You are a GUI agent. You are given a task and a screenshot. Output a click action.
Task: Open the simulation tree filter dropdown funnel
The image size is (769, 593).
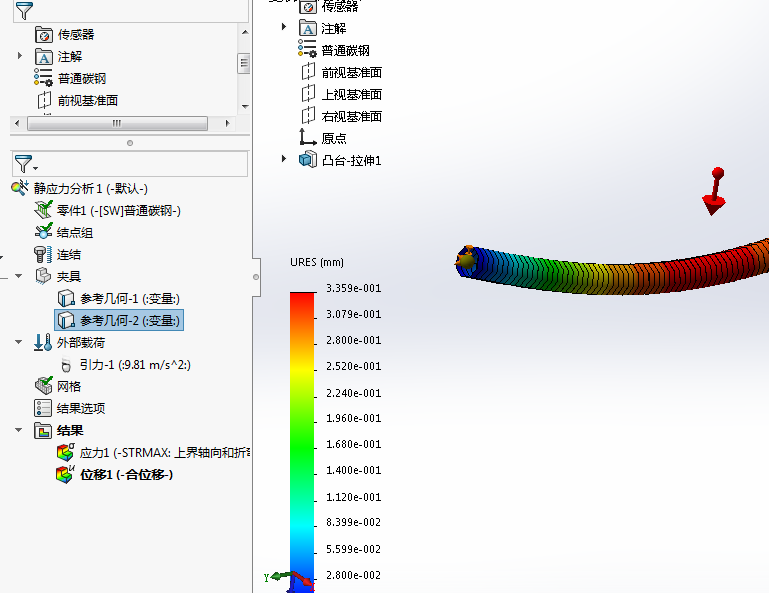point(26,164)
